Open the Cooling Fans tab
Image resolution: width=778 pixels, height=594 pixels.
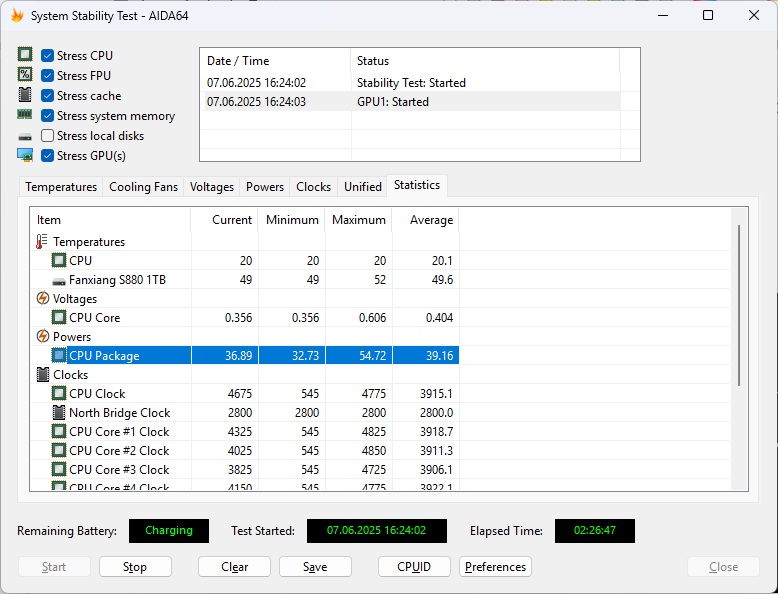click(x=144, y=187)
